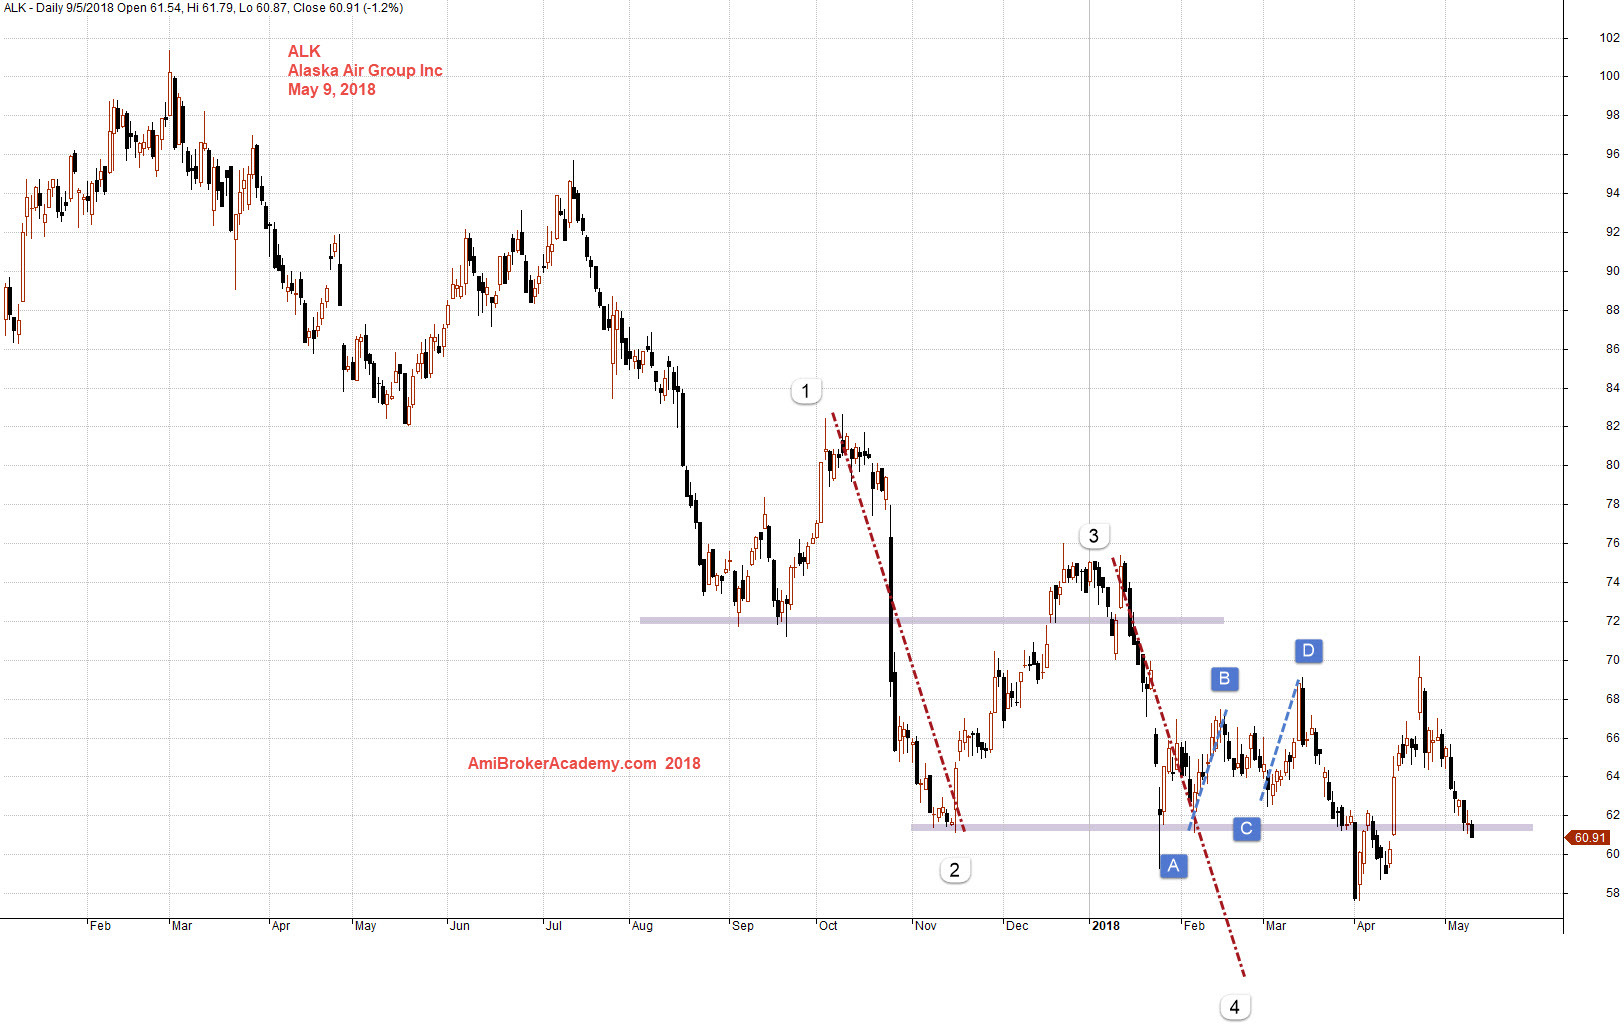Select the blue dashed line leading to B

click(1208, 770)
